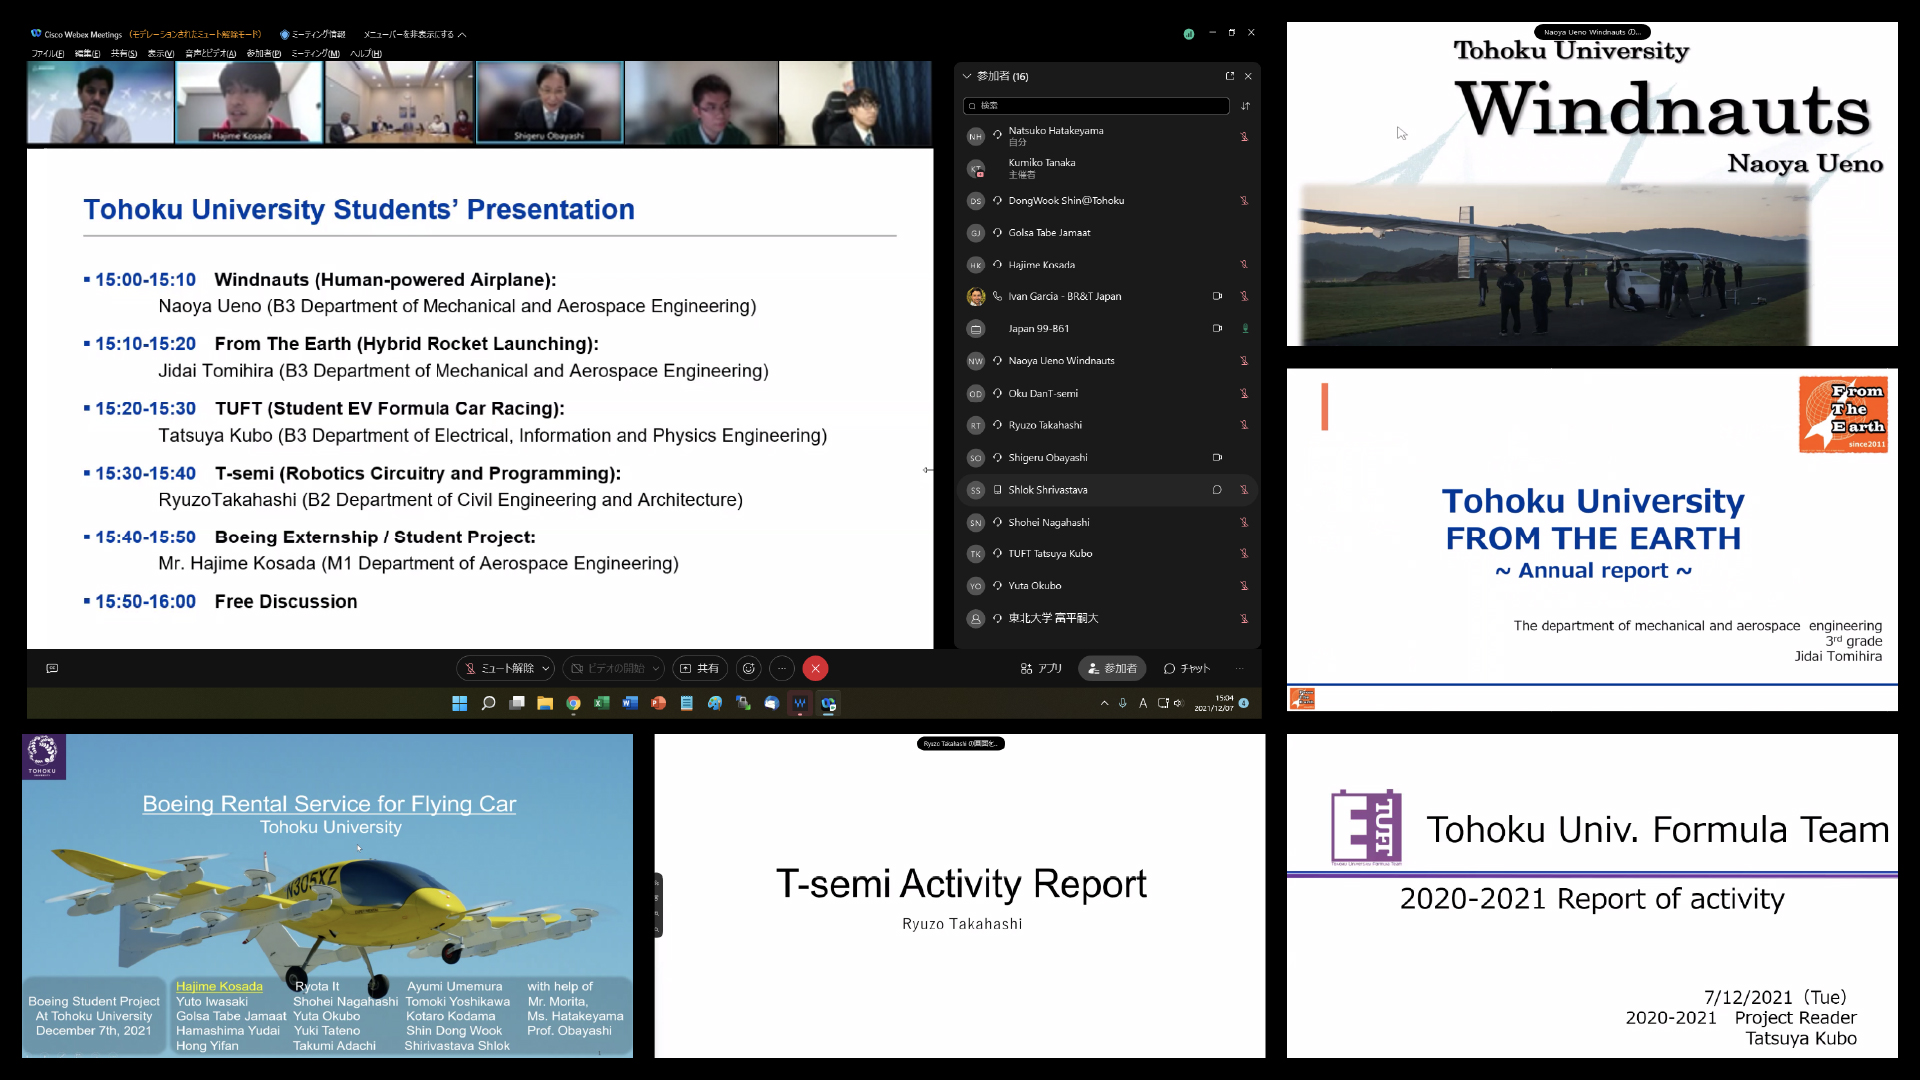Open Task View in taskbar

[x=517, y=703]
